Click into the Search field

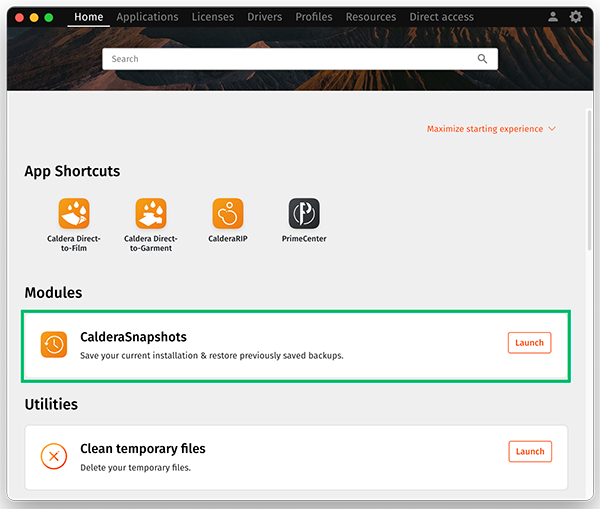pyautogui.click(x=300, y=59)
